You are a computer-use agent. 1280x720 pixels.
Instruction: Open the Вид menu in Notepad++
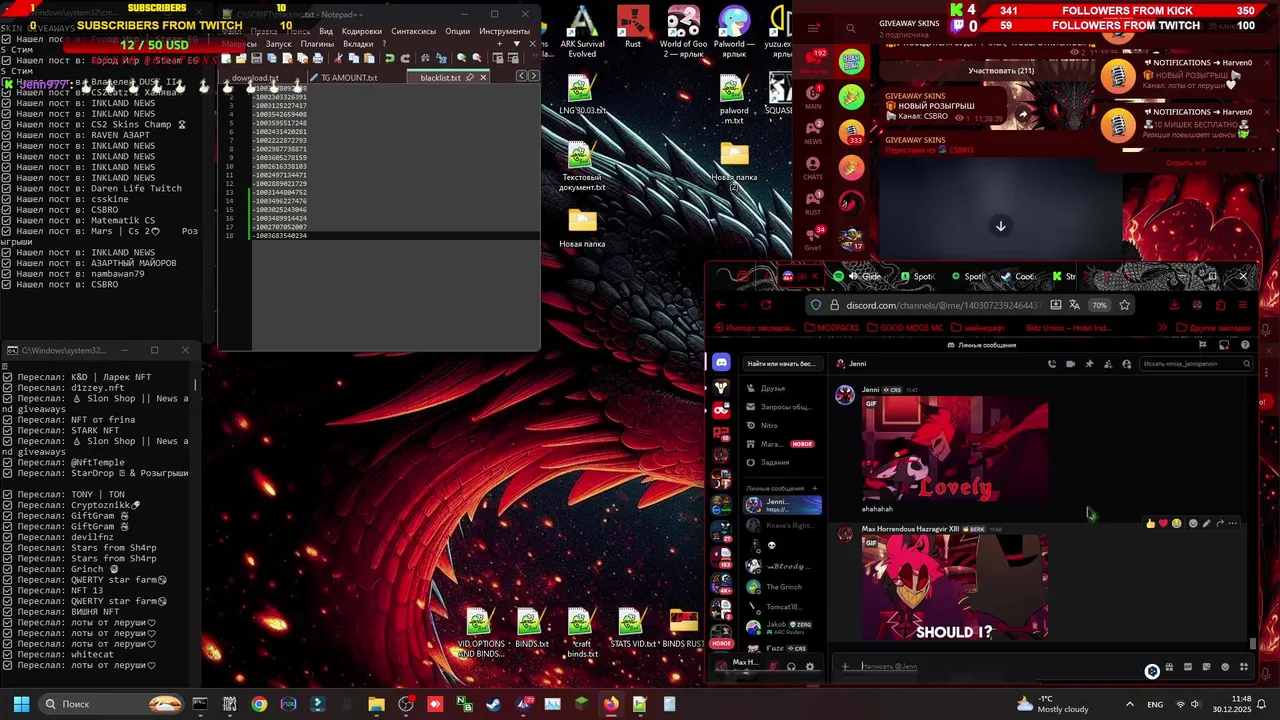(x=326, y=31)
